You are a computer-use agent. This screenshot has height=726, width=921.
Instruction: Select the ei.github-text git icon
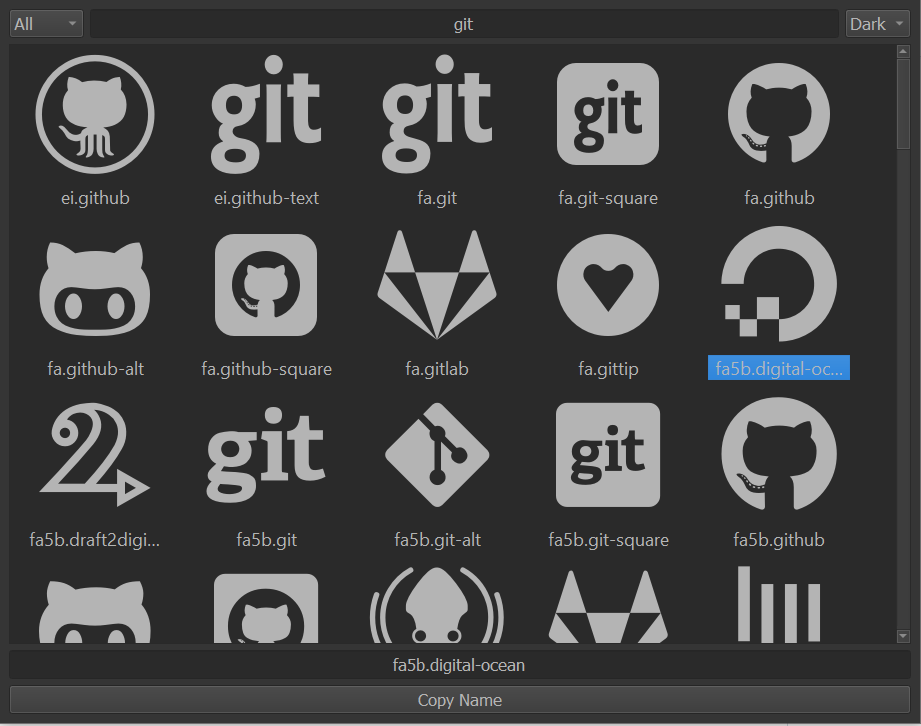[x=266, y=115]
